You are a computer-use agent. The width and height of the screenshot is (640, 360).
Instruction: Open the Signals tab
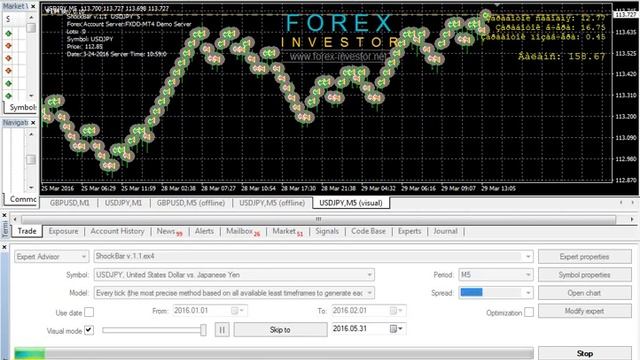click(327, 231)
